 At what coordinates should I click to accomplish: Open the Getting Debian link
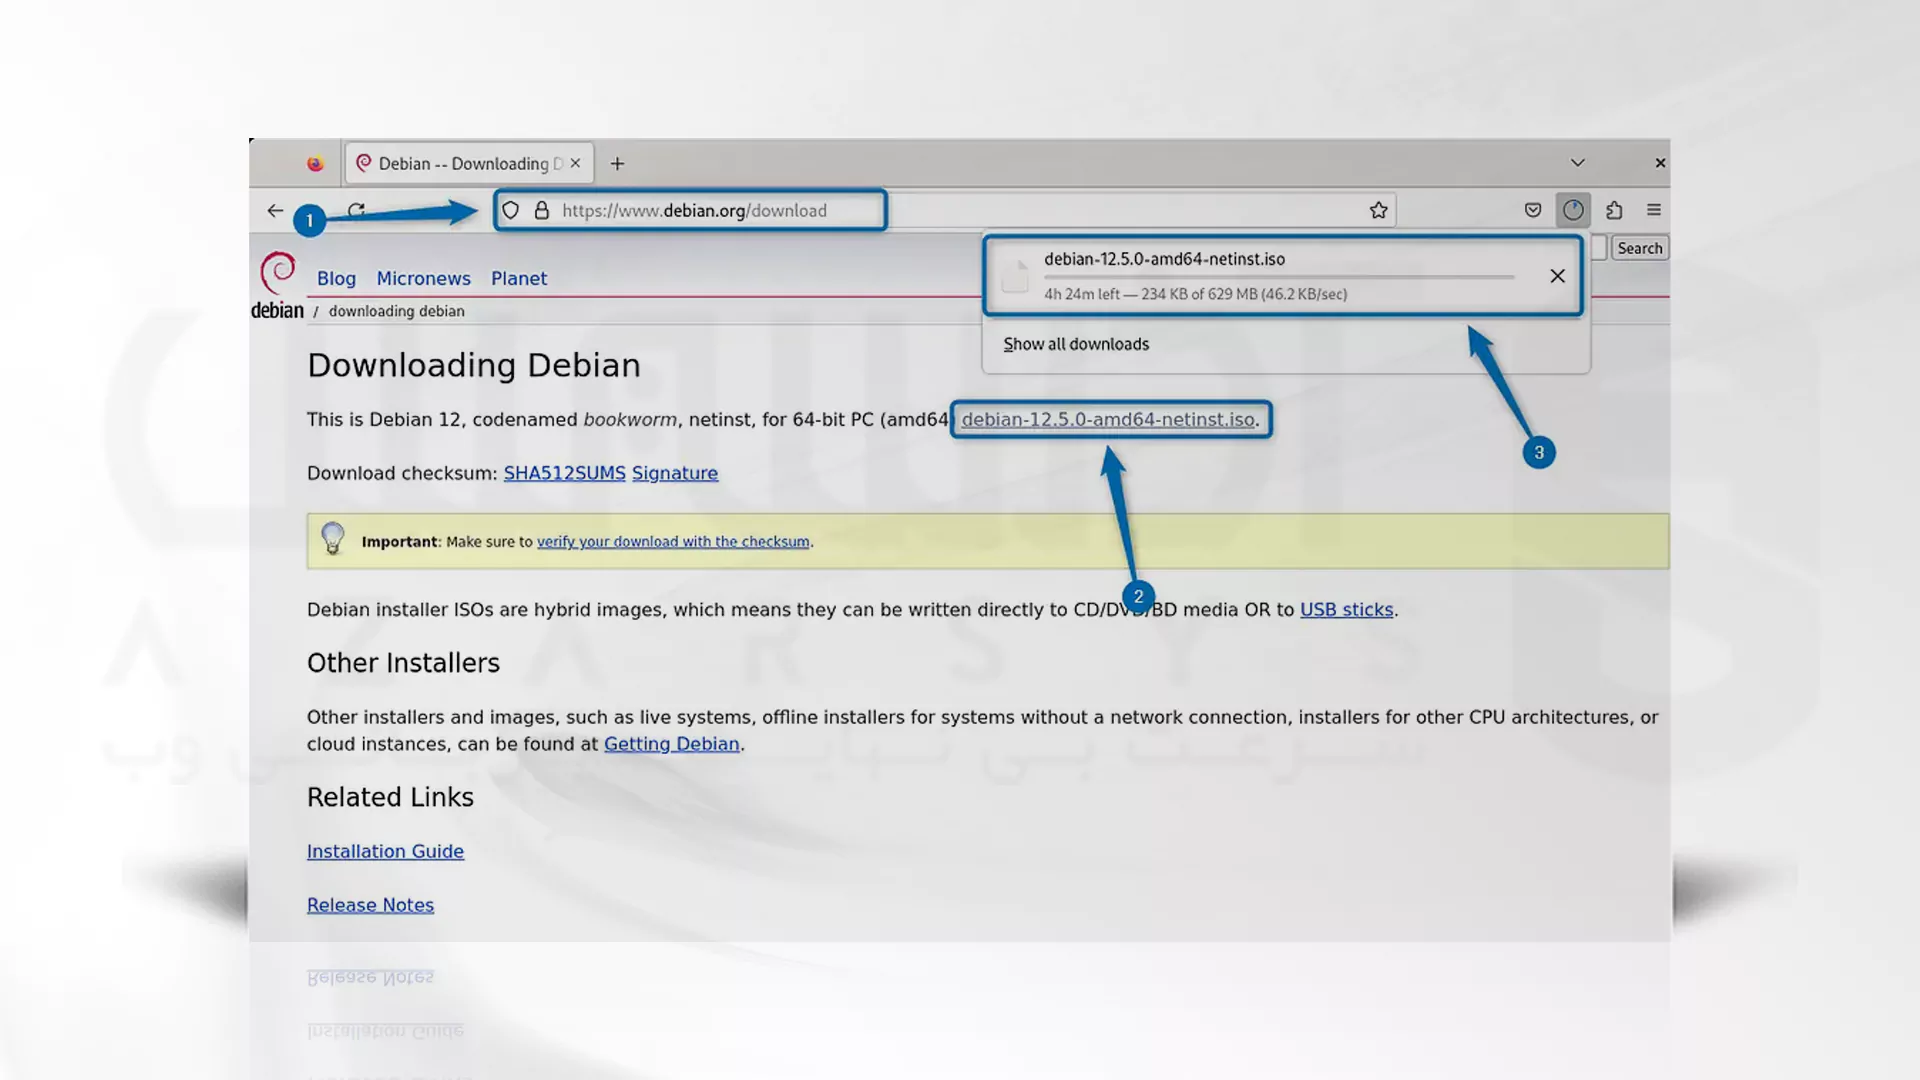[671, 744]
